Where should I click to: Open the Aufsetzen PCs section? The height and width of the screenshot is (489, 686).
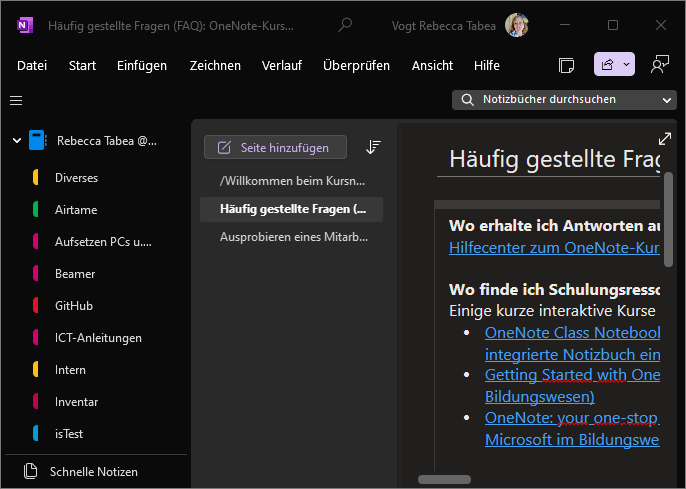pos(105,242)
